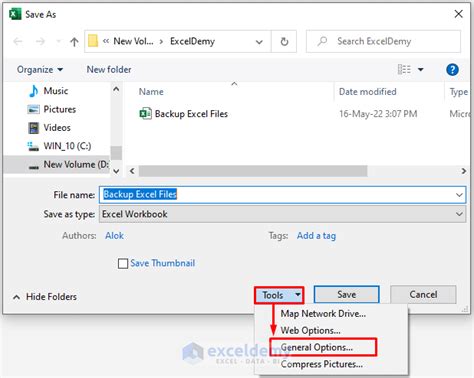Select Music in the navigation pane
This screenshot has width=474, height=378.
56,91
